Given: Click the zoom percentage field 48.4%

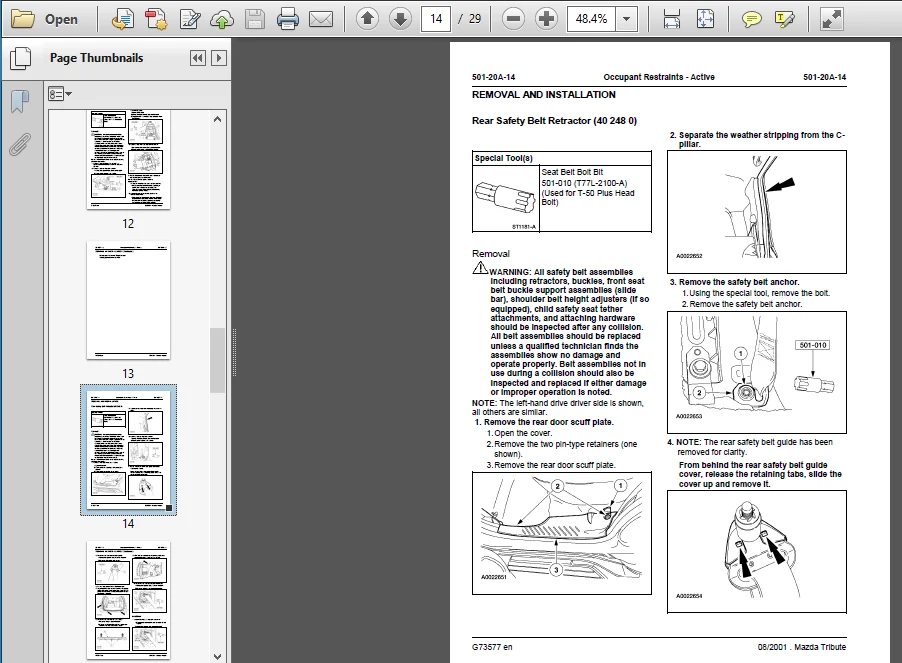Looking at the screenshot, I should (591, 19).
